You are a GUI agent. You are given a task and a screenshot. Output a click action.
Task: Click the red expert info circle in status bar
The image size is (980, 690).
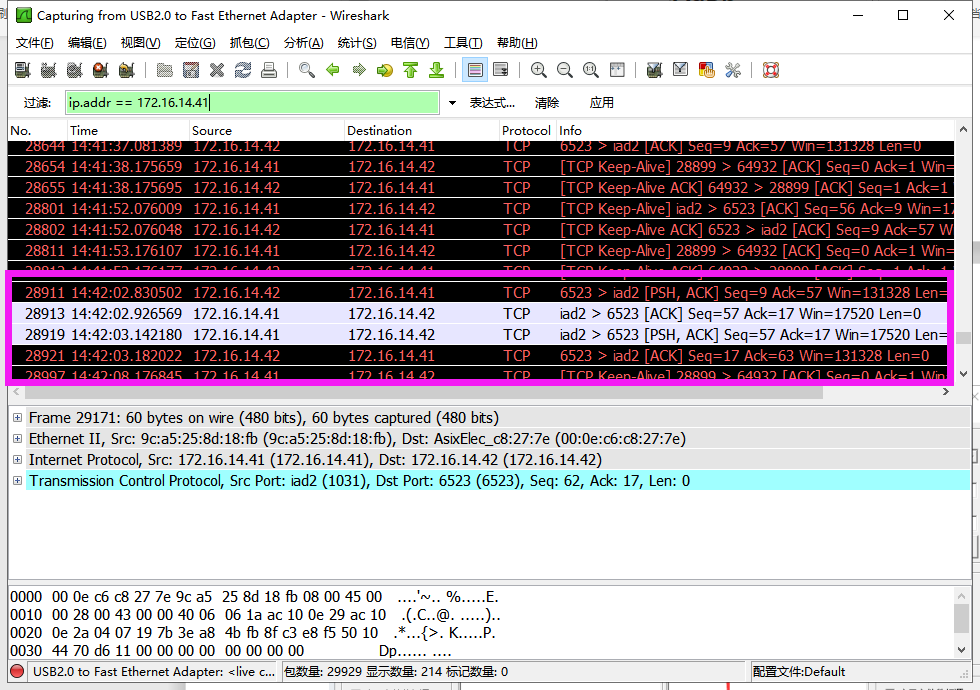click(18, 672)
